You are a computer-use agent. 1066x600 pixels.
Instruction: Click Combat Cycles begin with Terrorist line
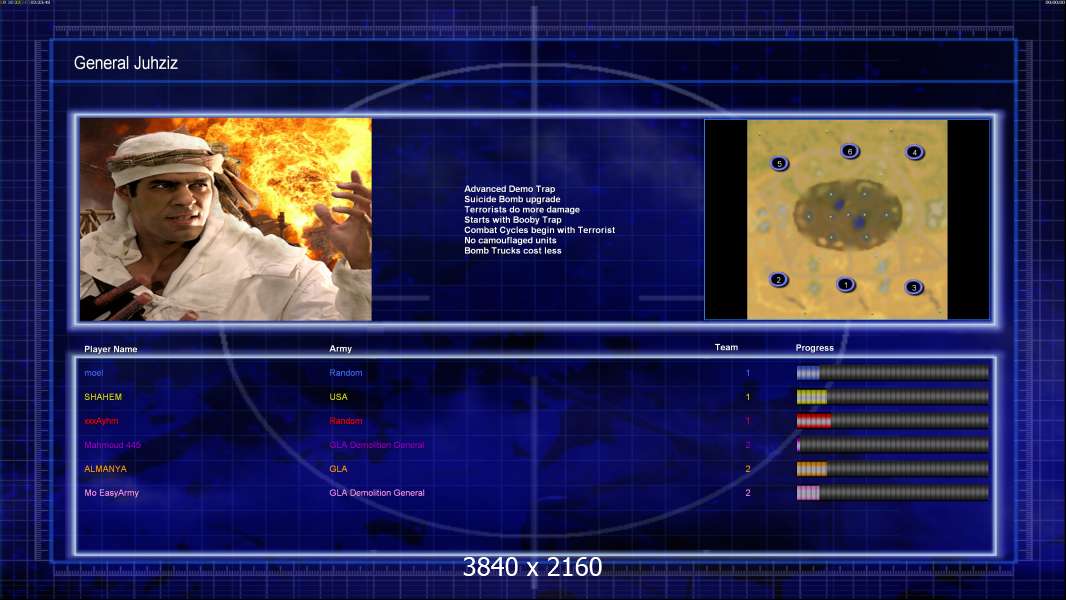539,230
